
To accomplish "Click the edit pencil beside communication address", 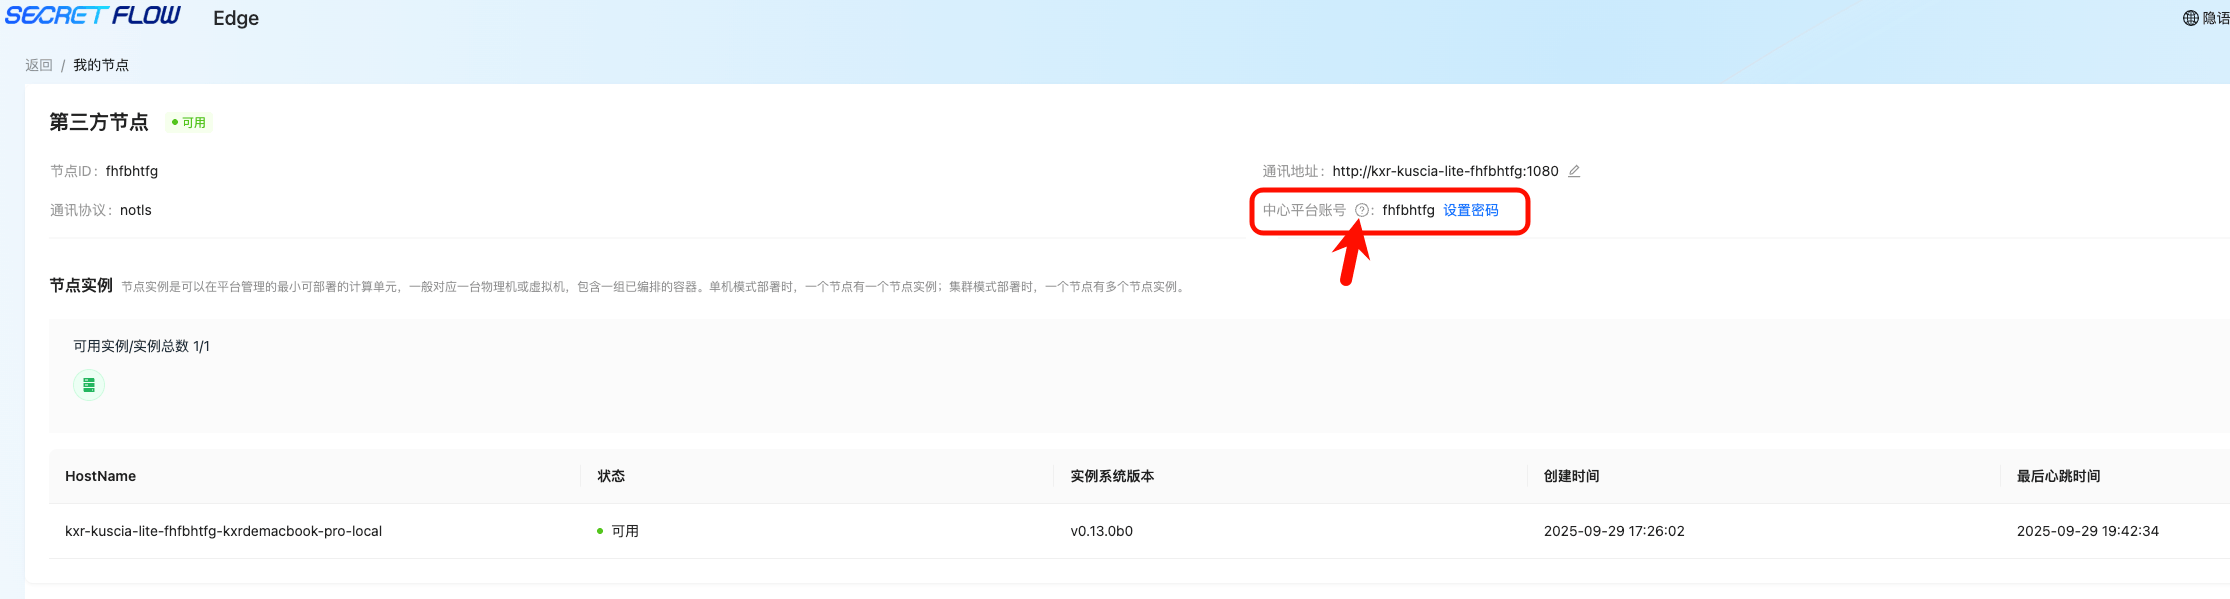I will [x=1574, y=171].
